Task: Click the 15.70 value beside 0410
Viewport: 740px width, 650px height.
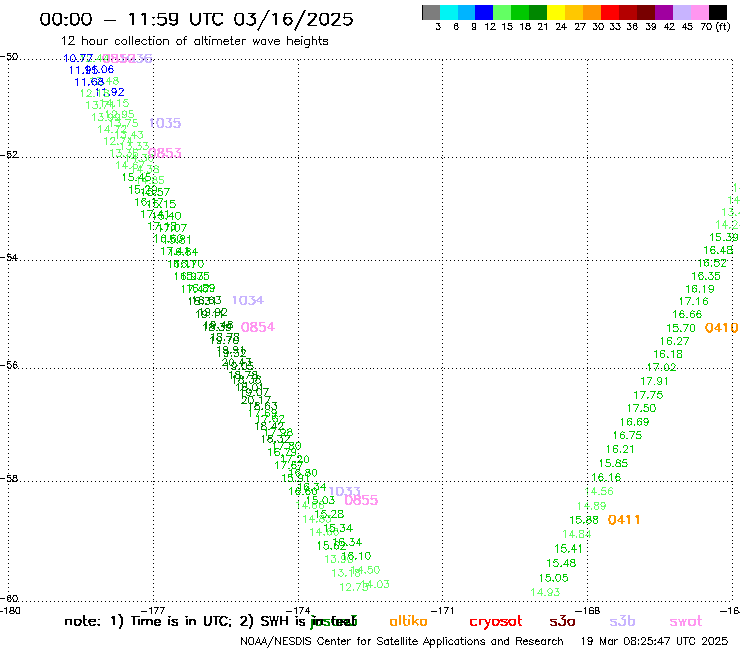Action: [681, 328]
